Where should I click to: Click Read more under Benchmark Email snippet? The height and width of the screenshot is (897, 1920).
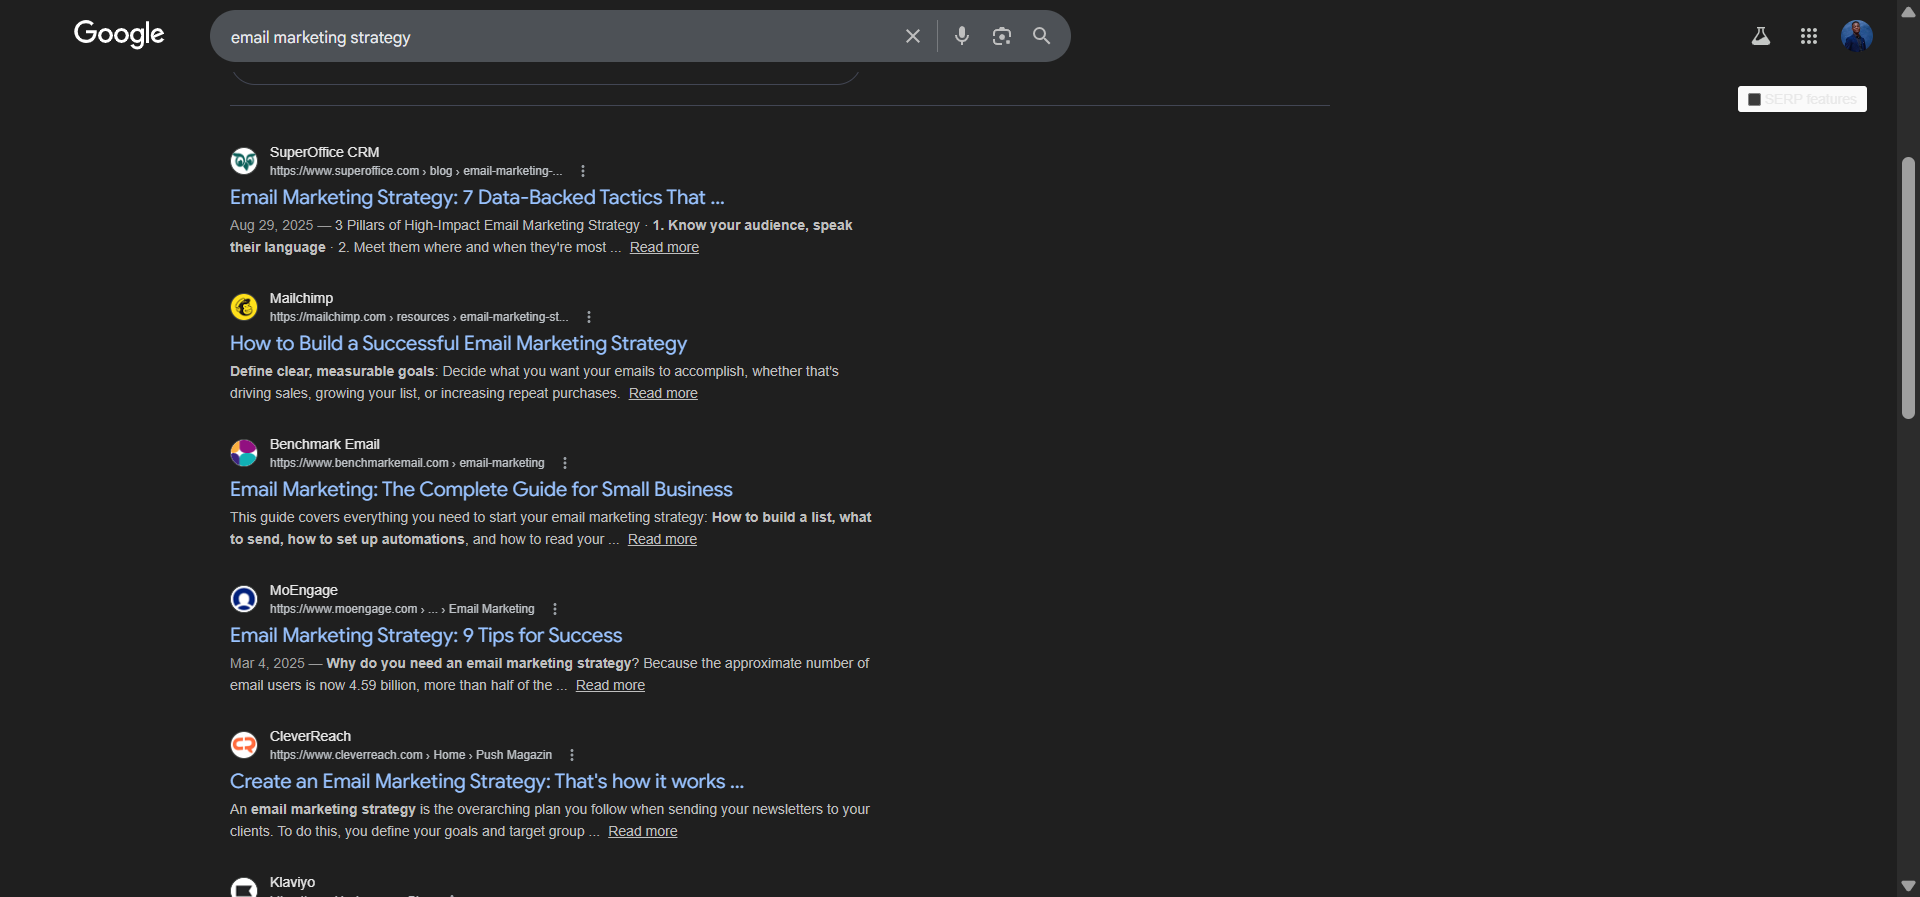pyautogui.click(x=662, y=539)
